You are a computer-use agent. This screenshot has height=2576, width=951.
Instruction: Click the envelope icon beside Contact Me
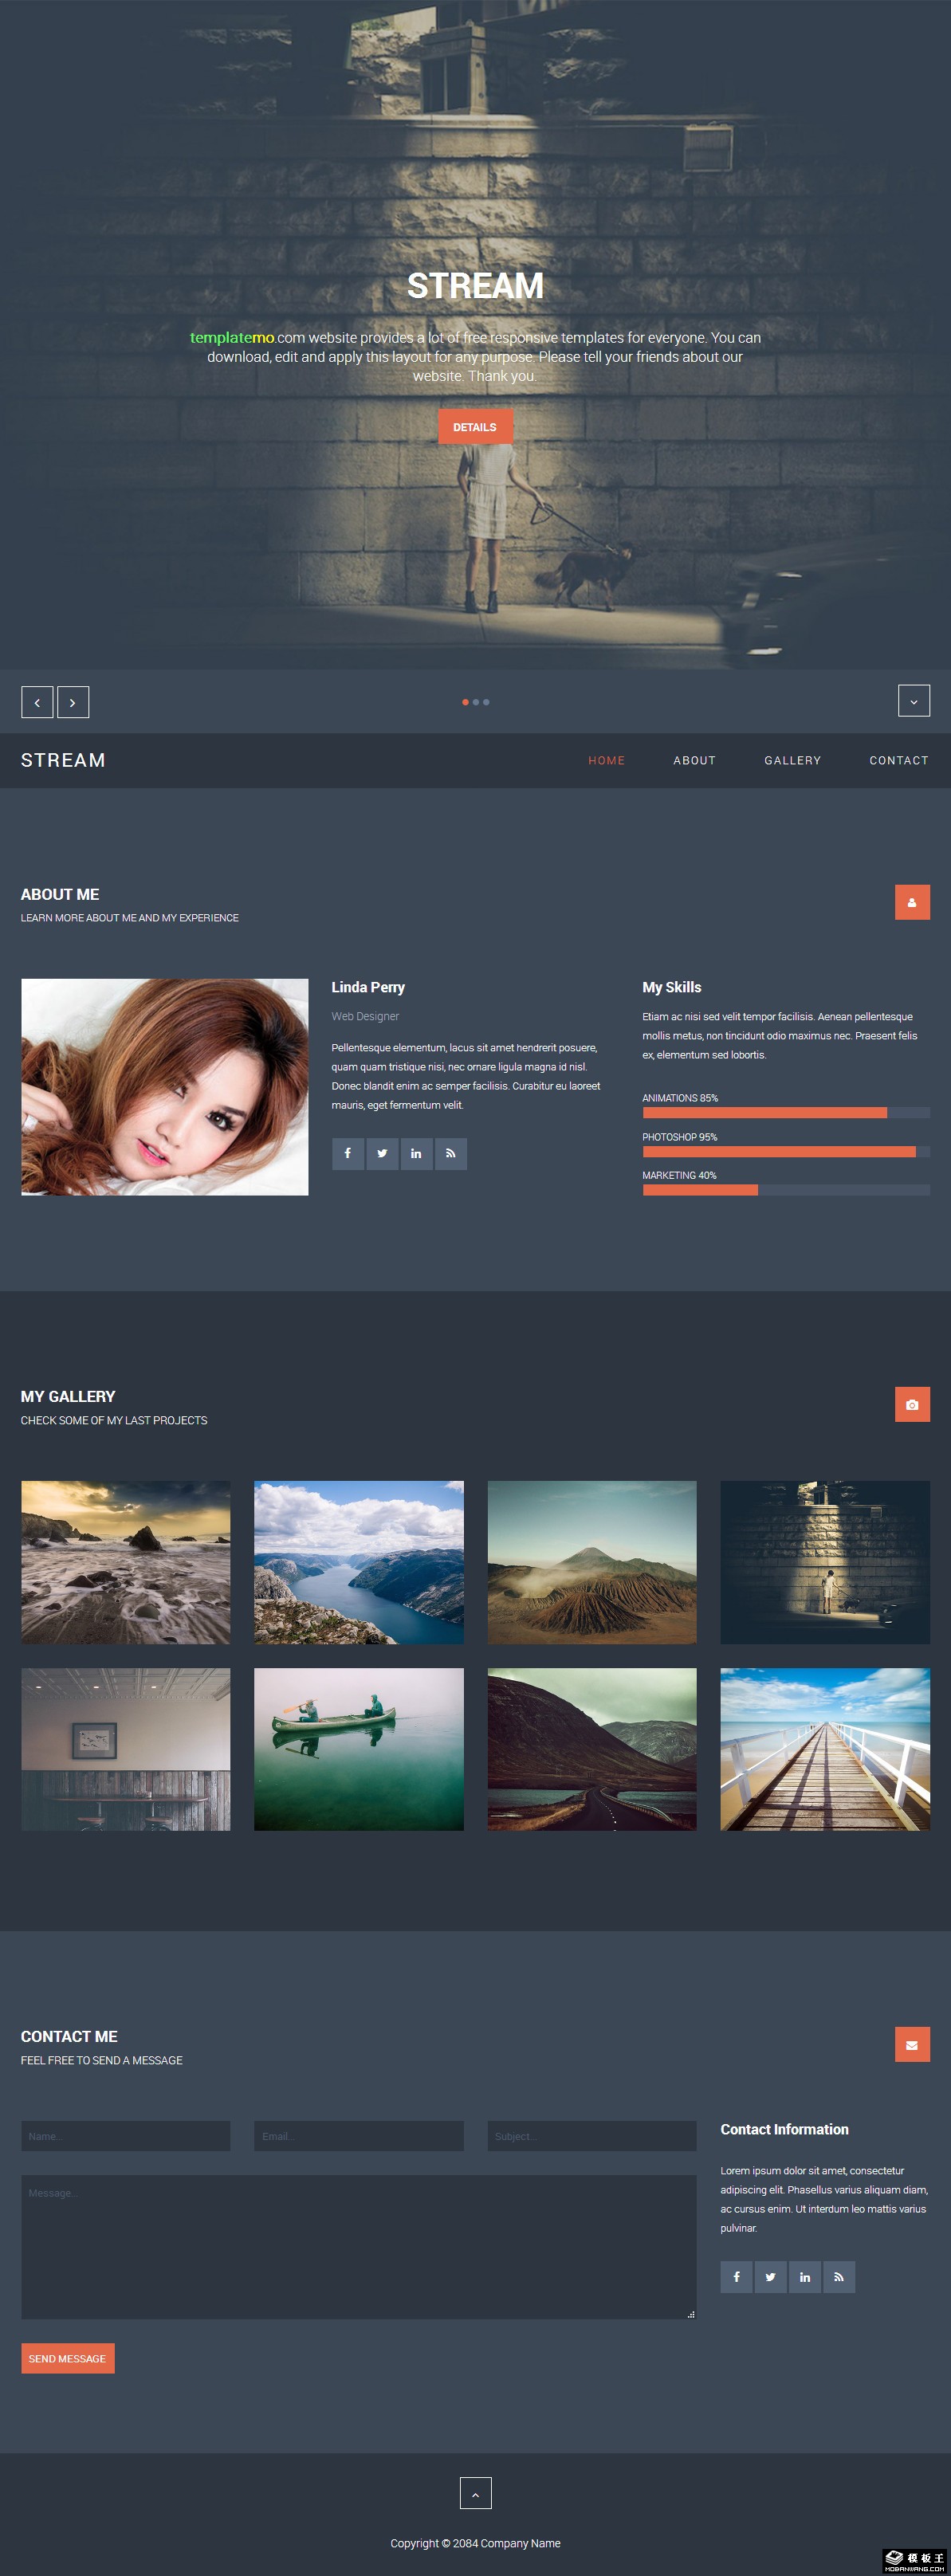(x=912, y=2044)
